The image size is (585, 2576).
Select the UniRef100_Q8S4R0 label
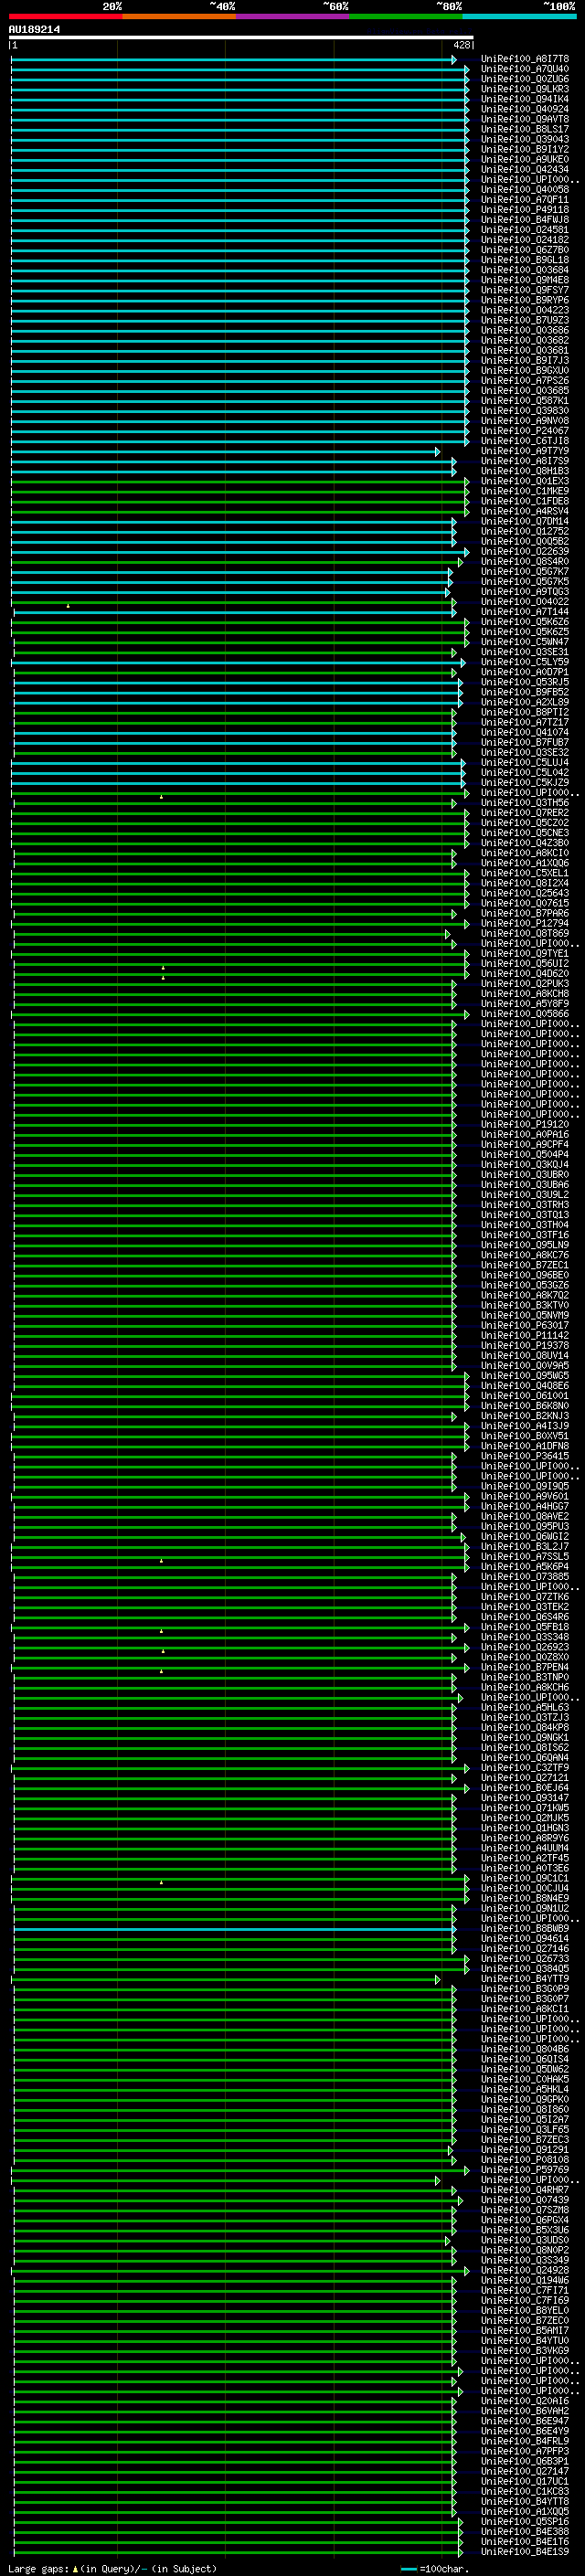point(525,561)
